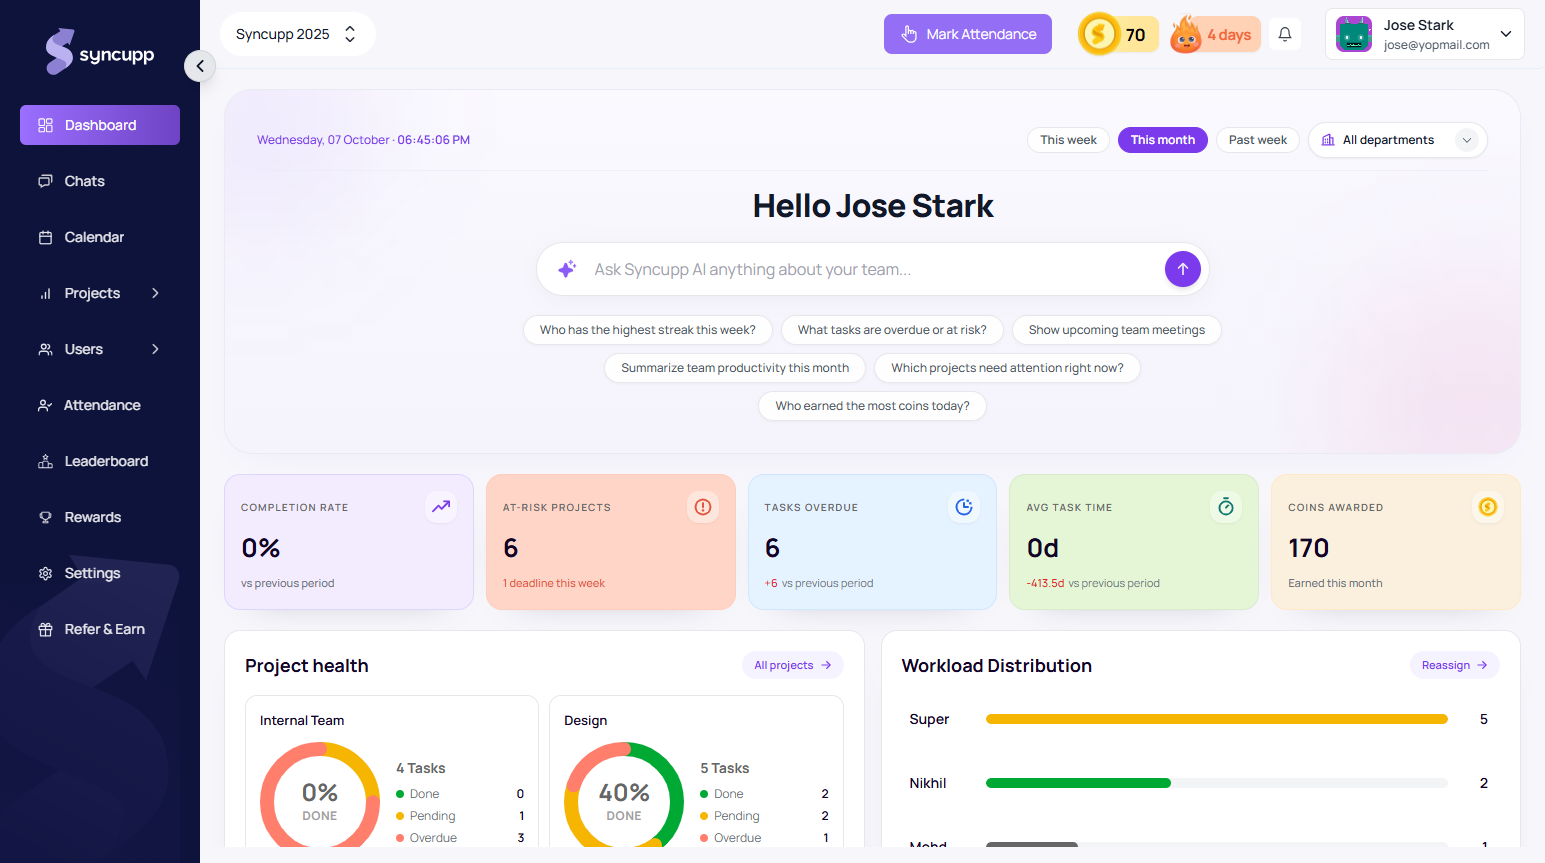Click the Syncupp logo in sidebar
Screen dimensions: 1545x863
click(100, 52)
